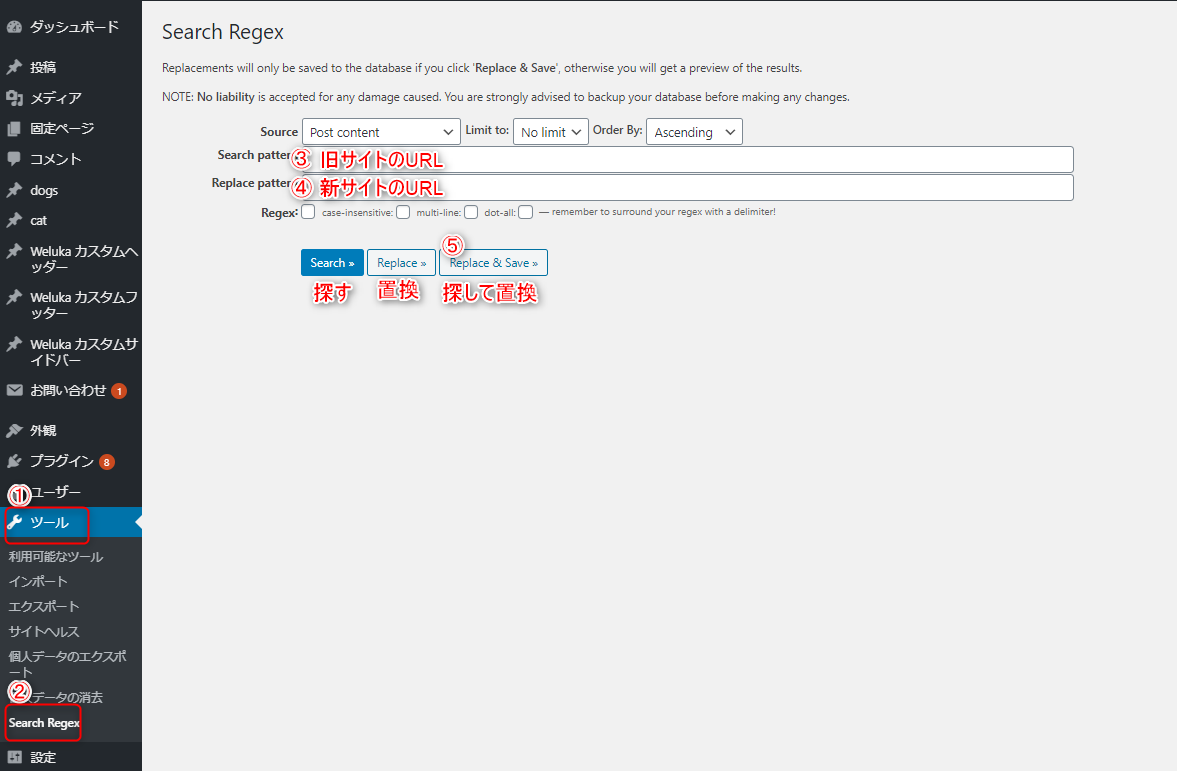The width and height of the screenshot is (1177, 771).
Task: Click the pushpin icon beside 投稿
Action: [14, 67]
